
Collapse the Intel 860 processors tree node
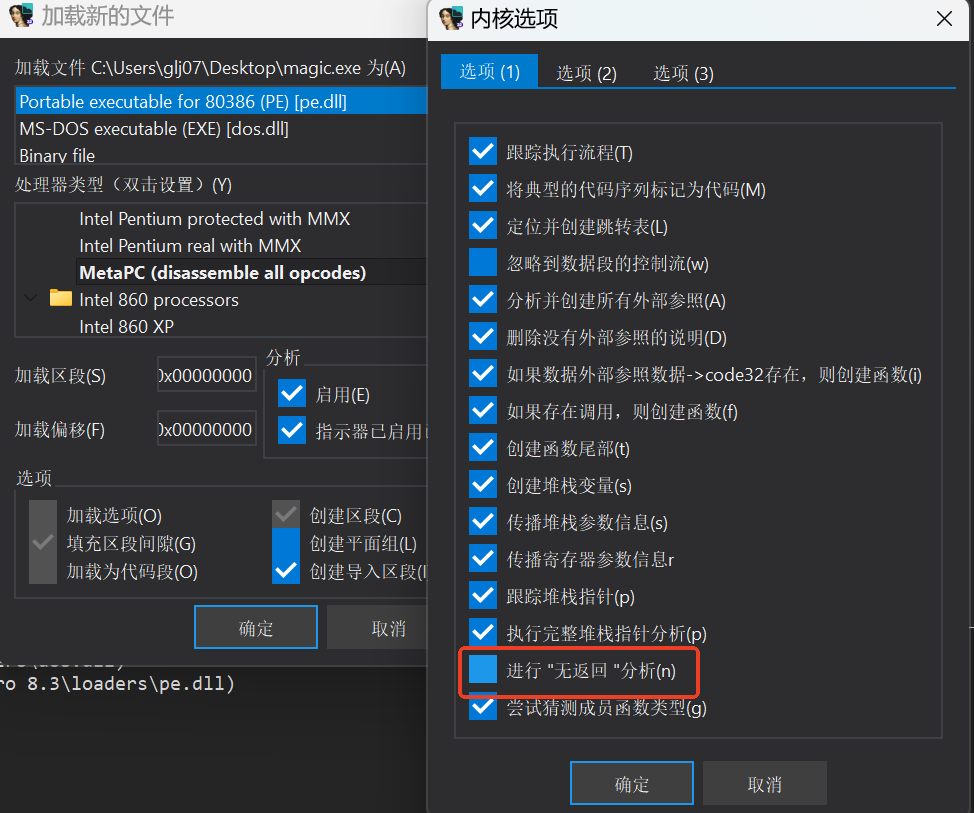click(30, 298)
